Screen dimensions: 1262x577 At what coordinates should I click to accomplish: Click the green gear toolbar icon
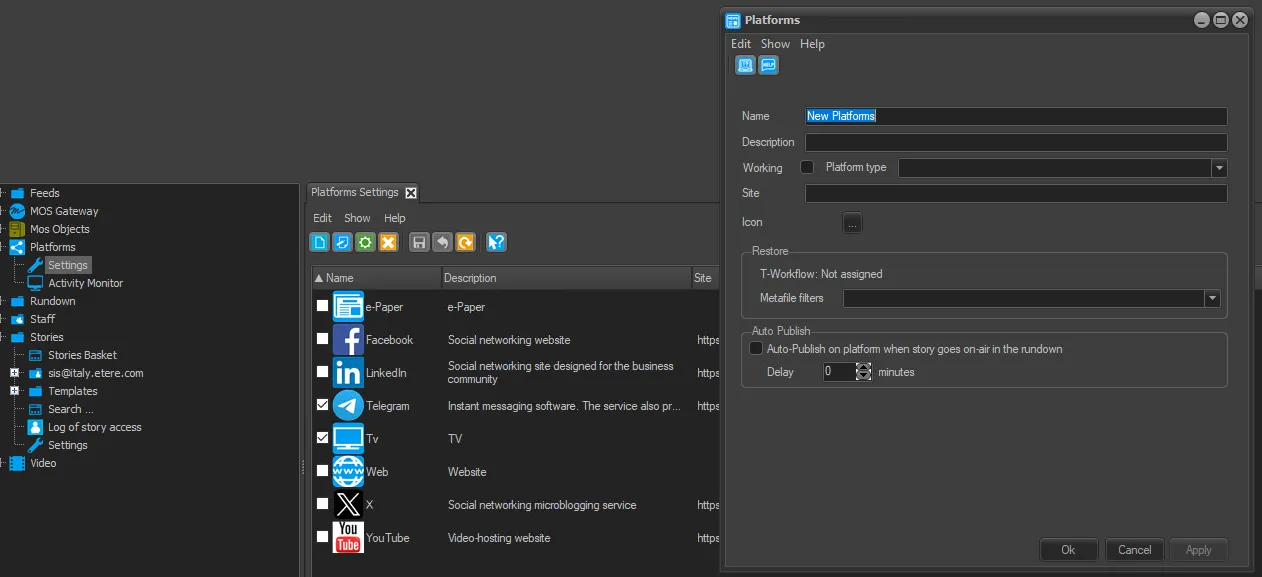tap(365, 242)
